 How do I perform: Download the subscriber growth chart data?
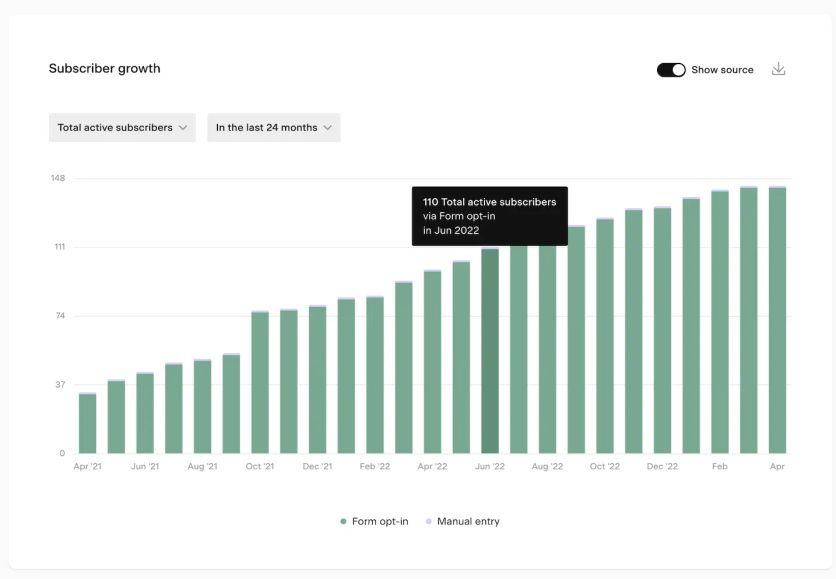point(778,69)
